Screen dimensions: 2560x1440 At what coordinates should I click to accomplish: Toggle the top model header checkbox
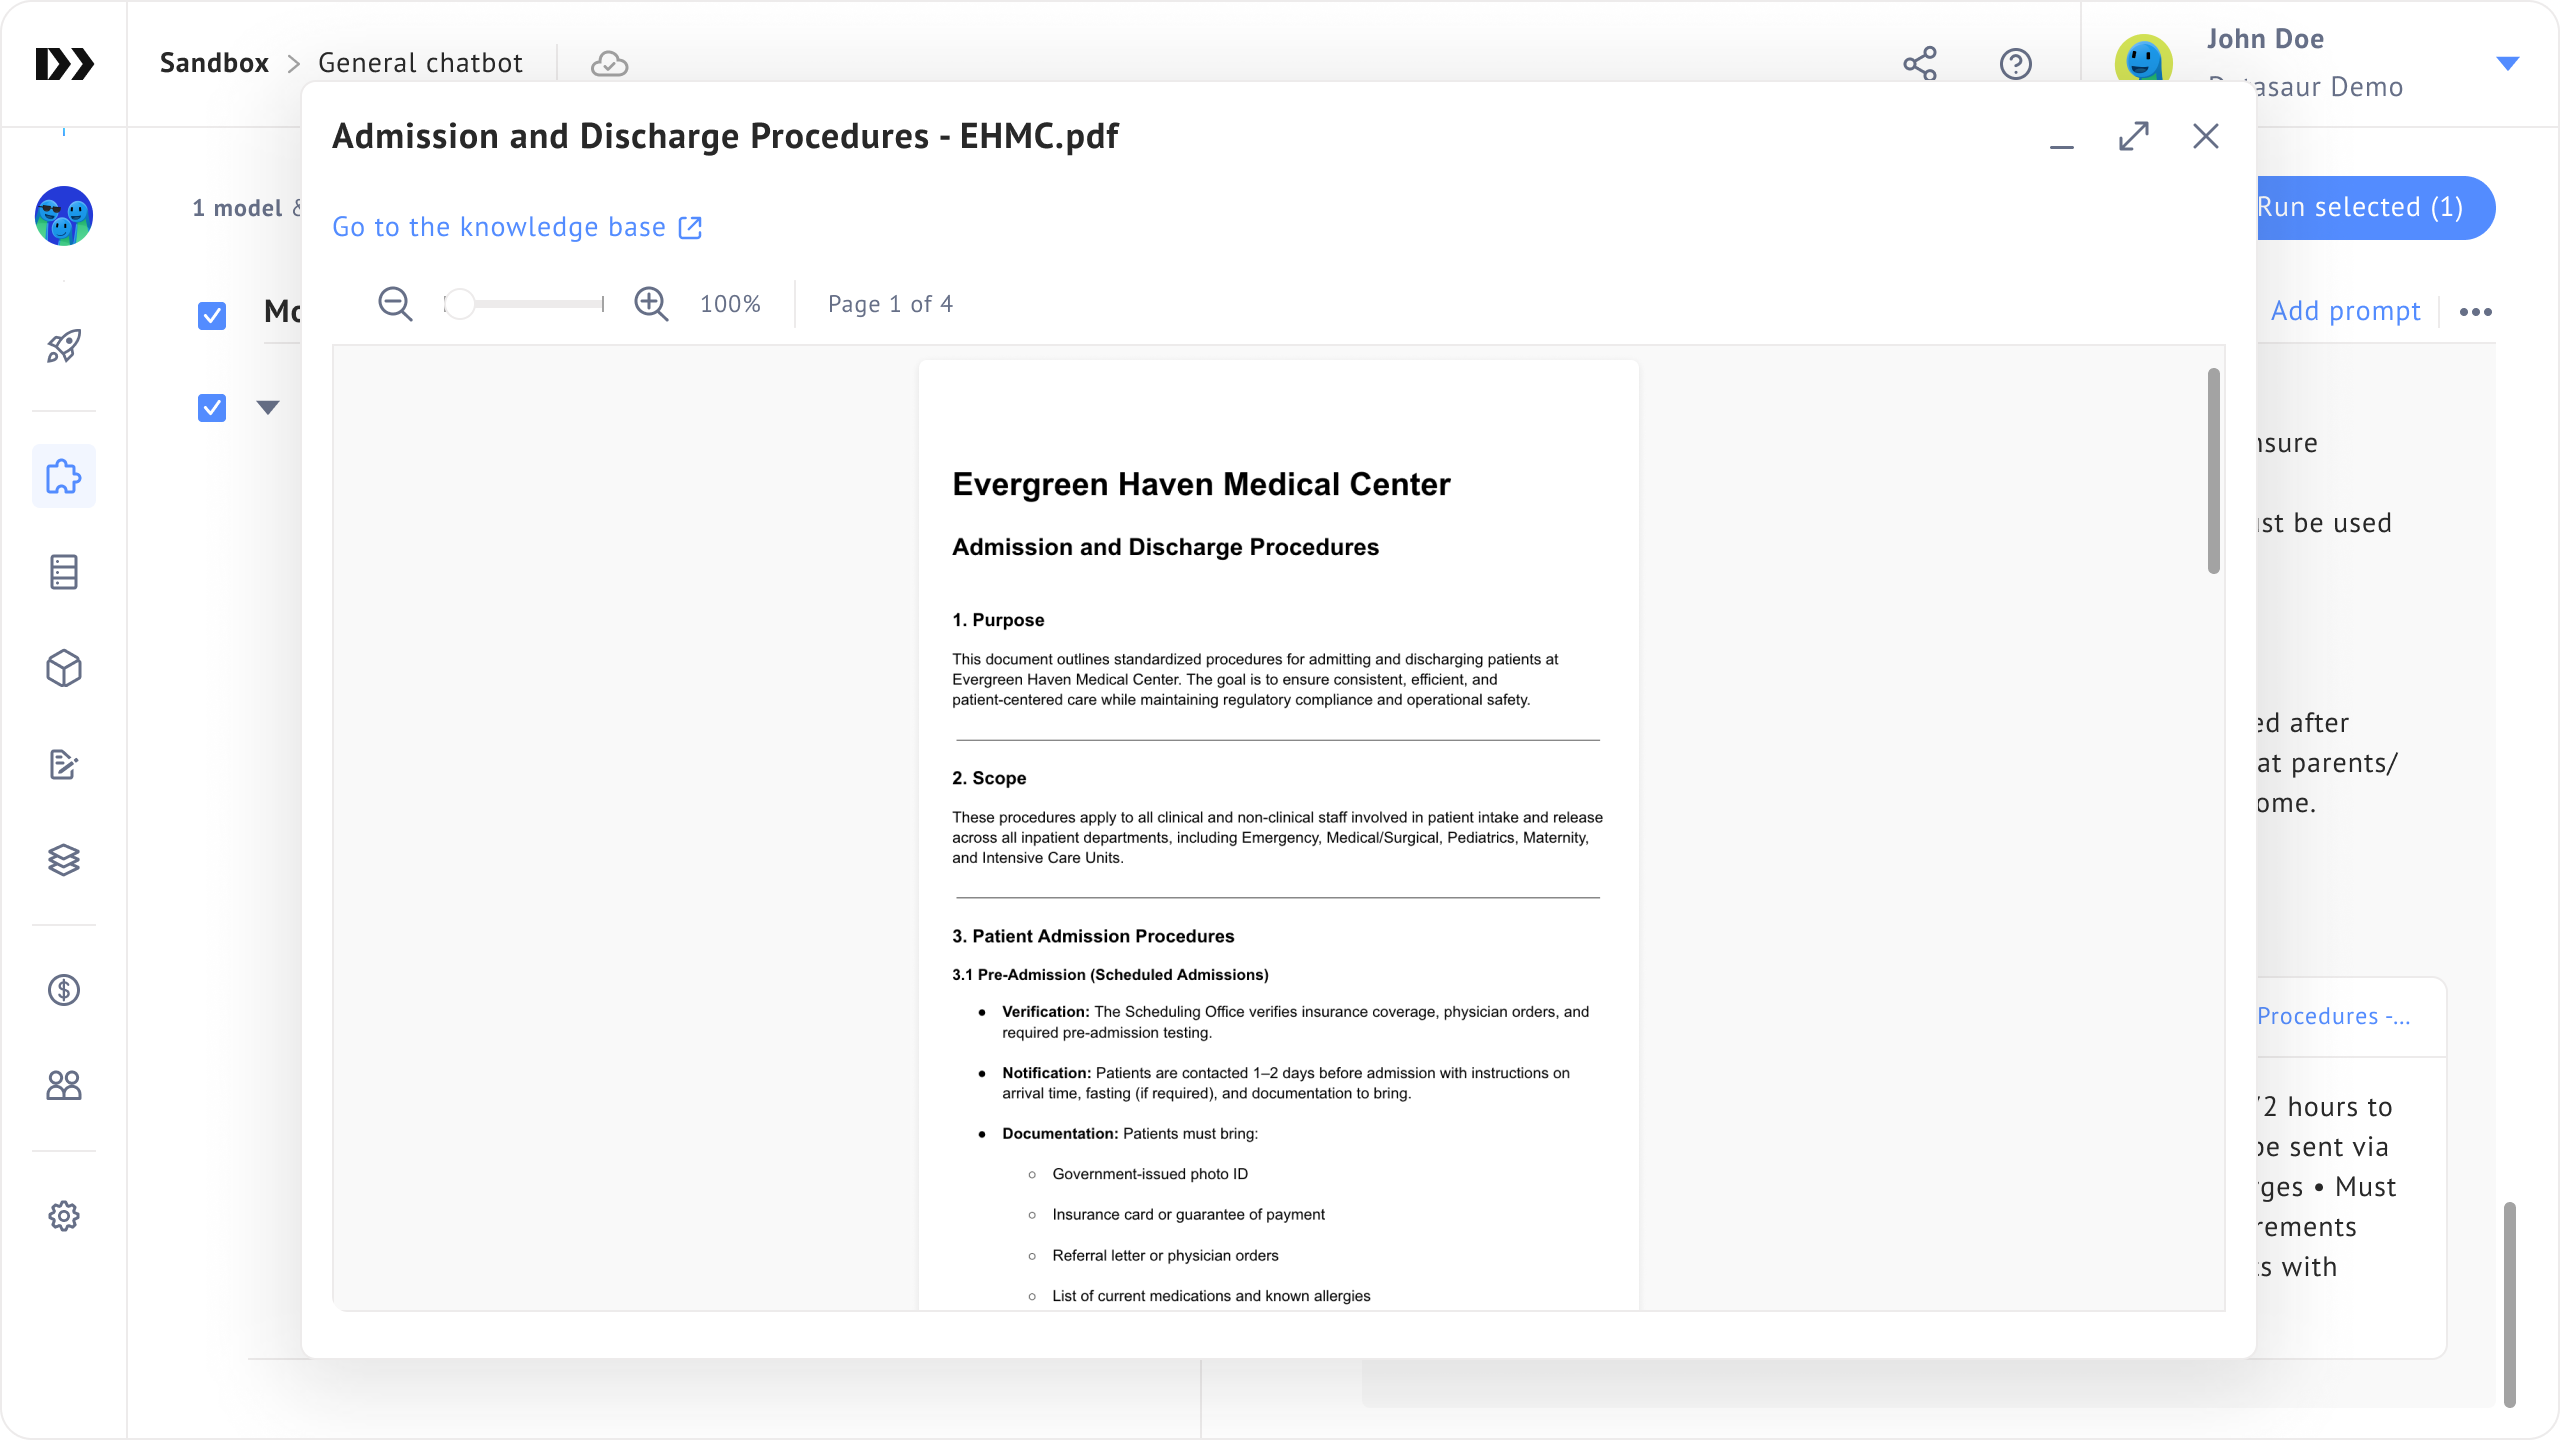pos(212,316)
